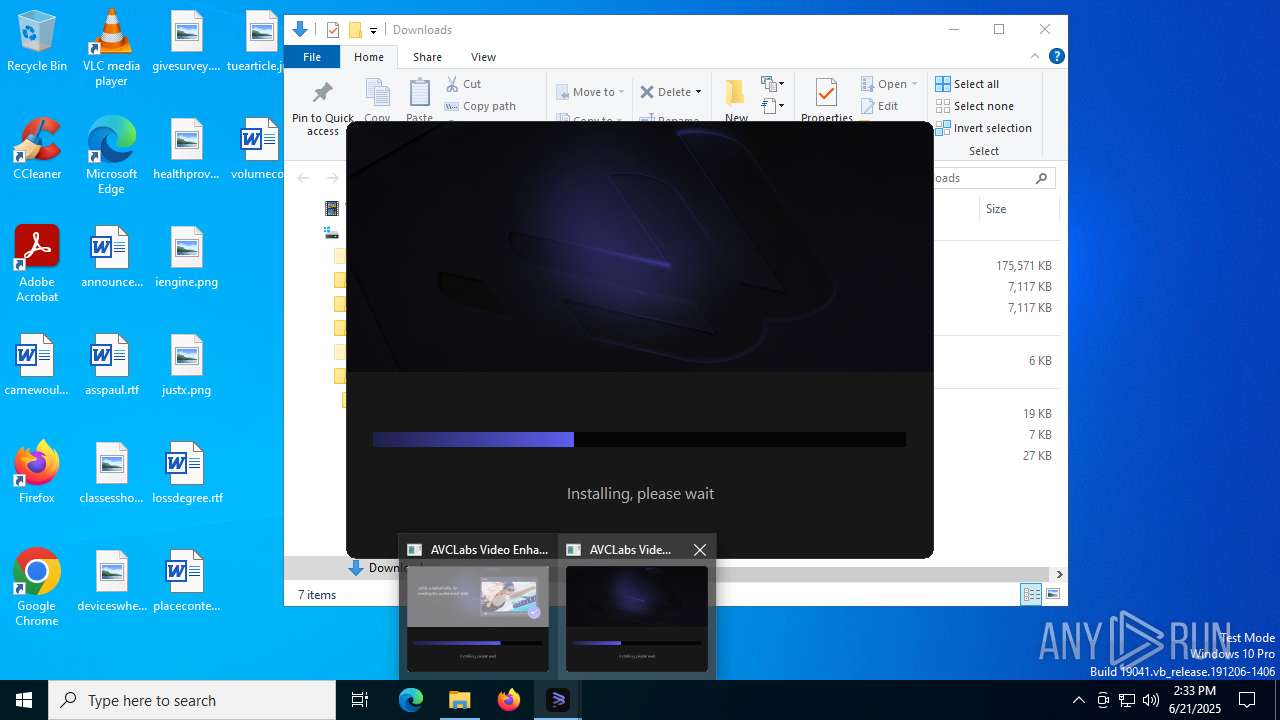Select camewoul... Word document on desktop
This screenshot has height=720, width=1280.
pos(37,366)
